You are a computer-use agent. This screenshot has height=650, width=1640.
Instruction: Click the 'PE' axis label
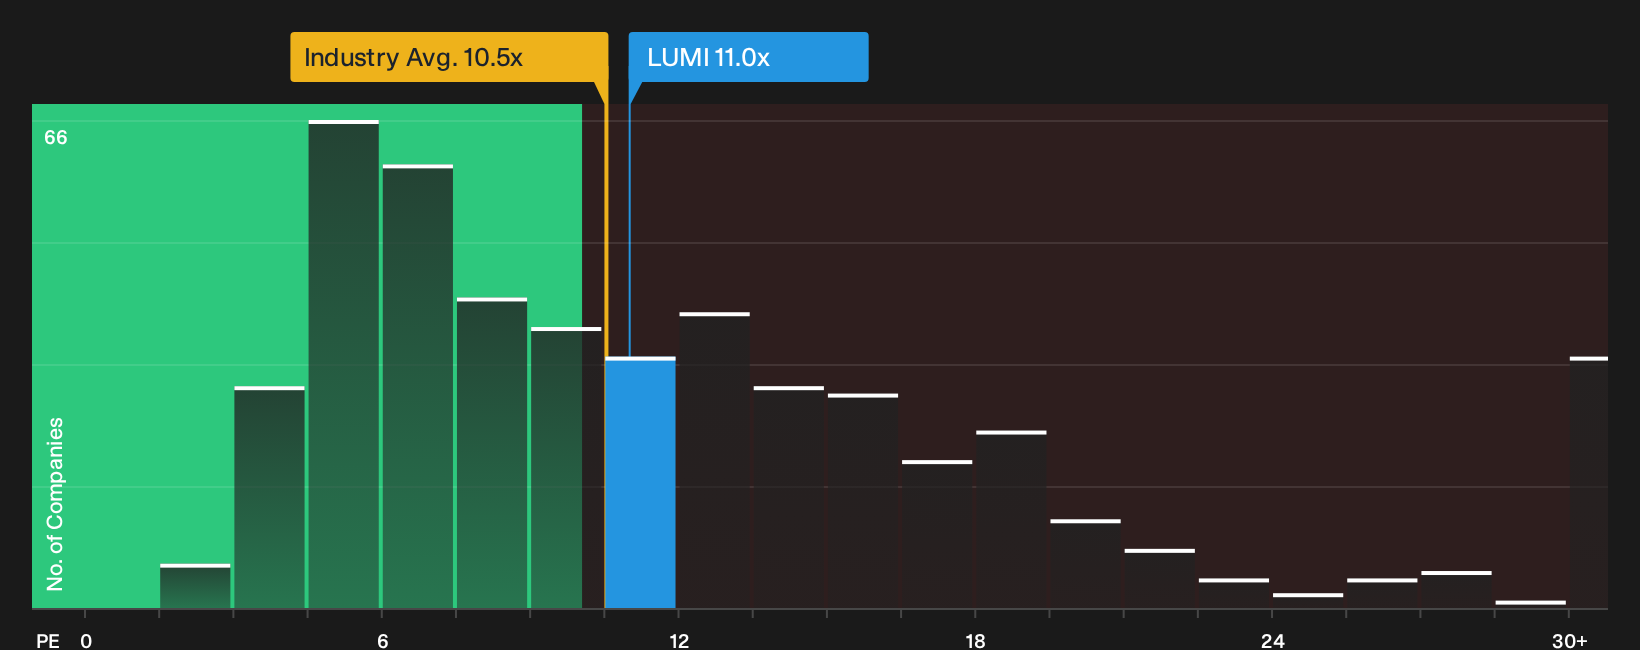coord(48,641)
